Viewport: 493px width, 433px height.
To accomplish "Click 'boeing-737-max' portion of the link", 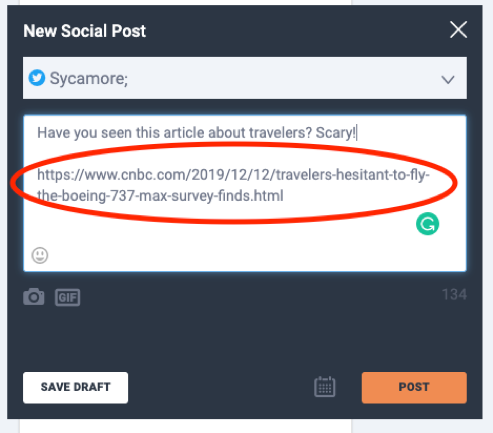I will [x=113, y=196].
